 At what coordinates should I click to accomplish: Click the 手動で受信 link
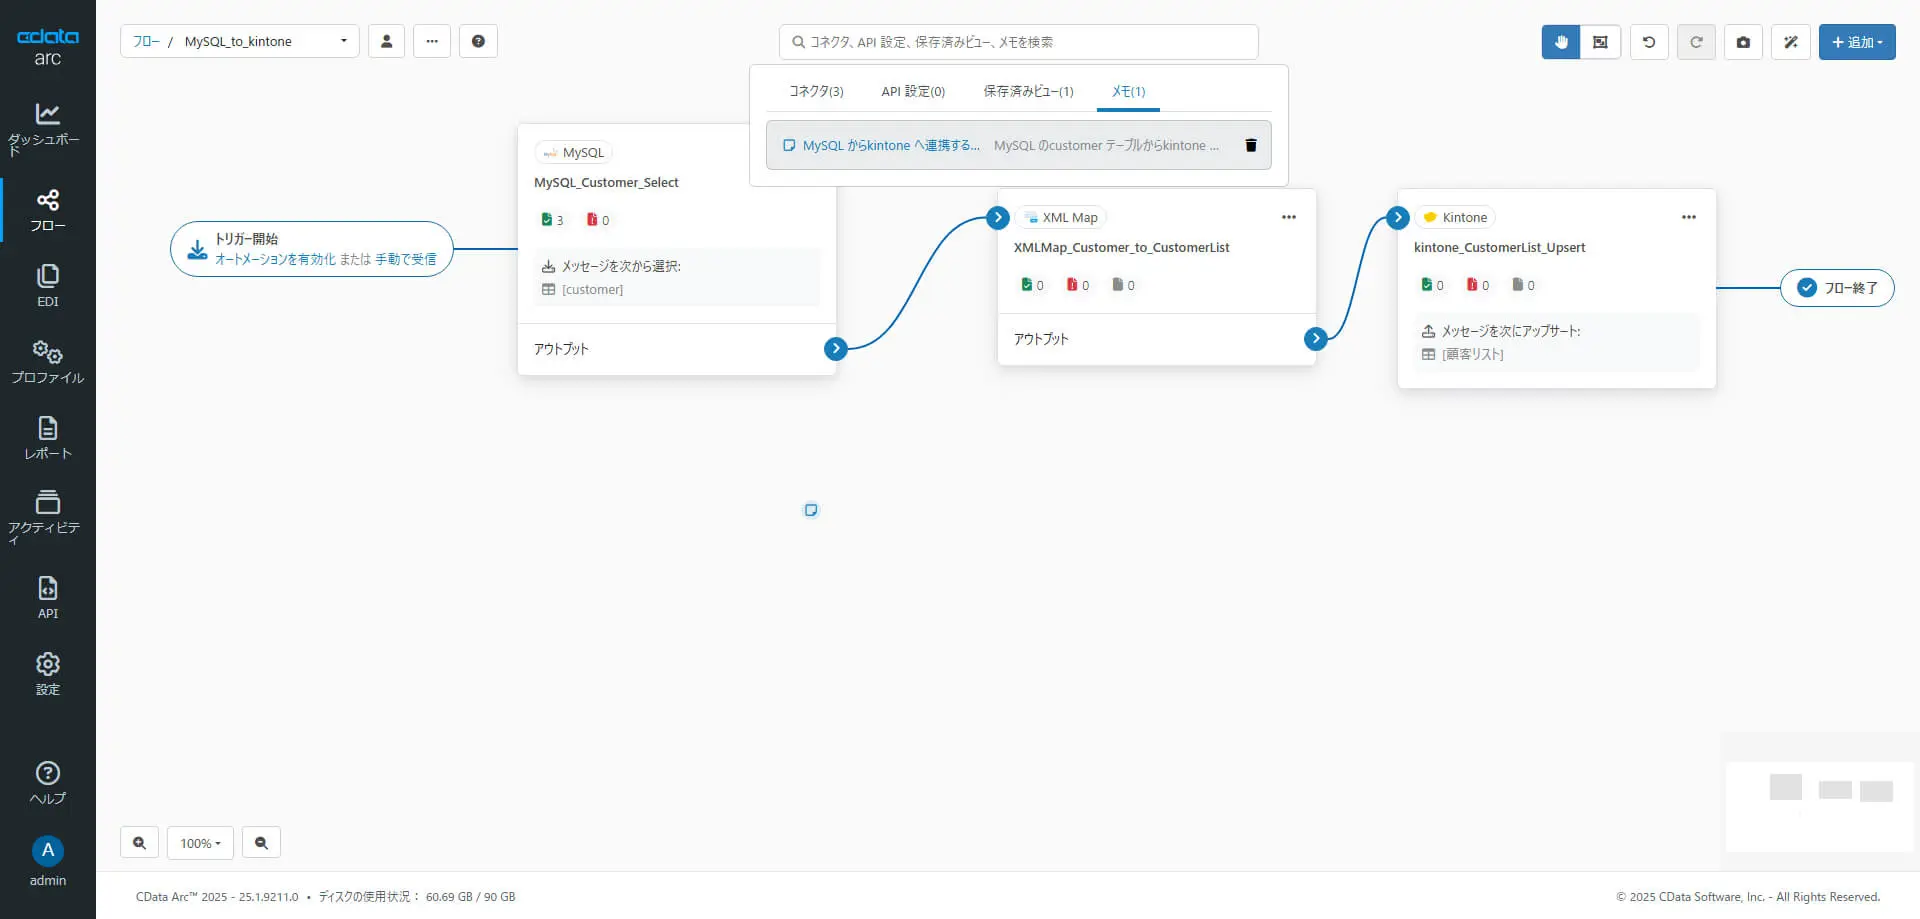click(405, 259)
